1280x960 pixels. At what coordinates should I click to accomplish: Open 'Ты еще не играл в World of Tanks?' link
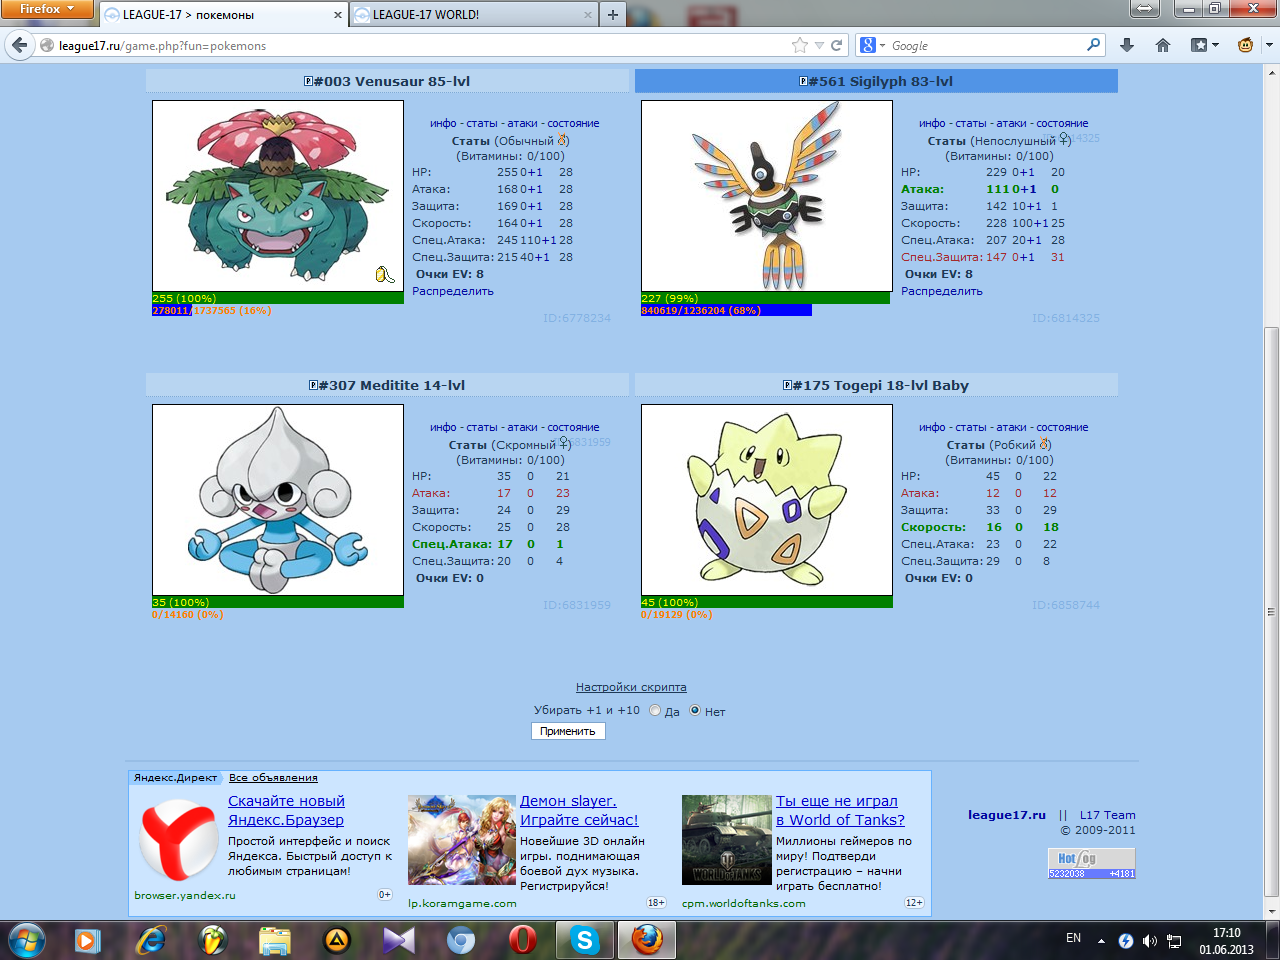click(x=840, y=810)
